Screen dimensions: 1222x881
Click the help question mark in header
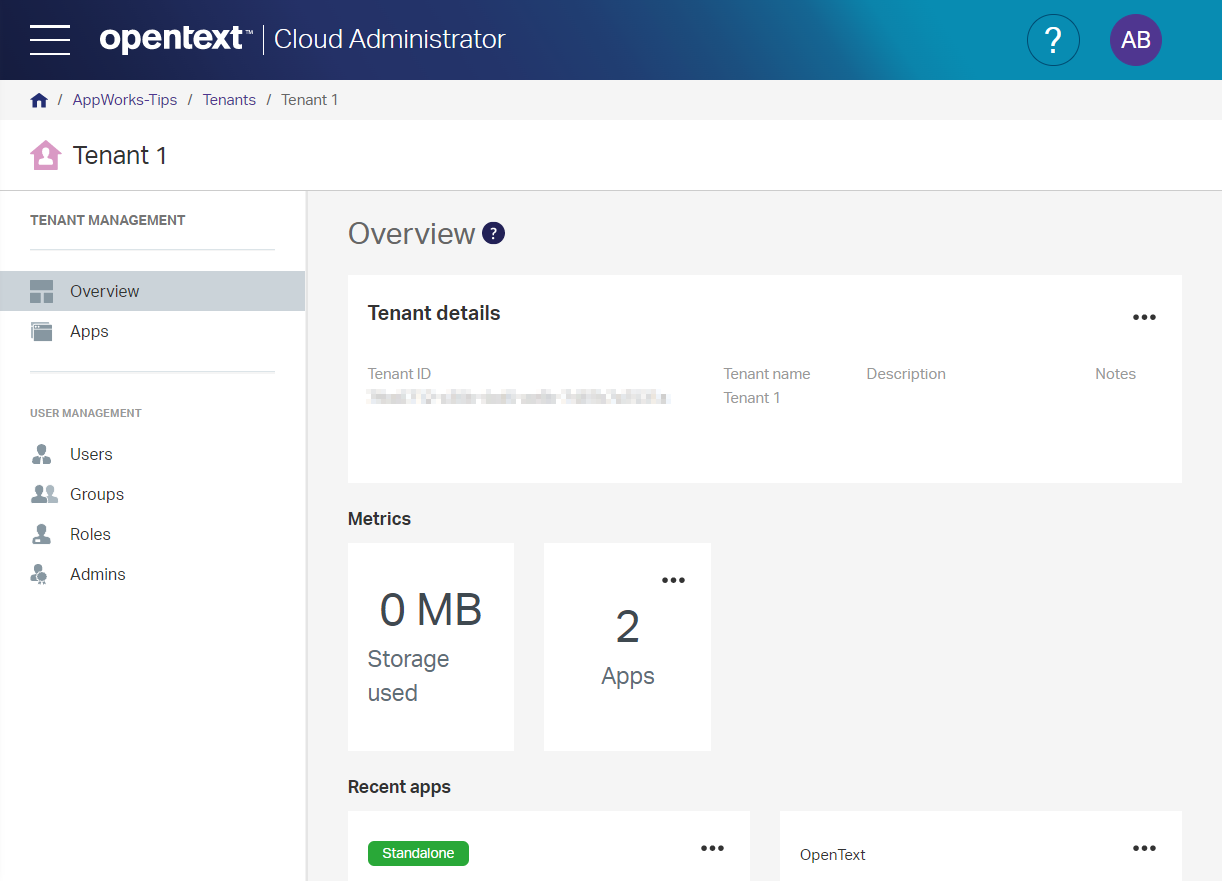click(x=1053, y=40)
